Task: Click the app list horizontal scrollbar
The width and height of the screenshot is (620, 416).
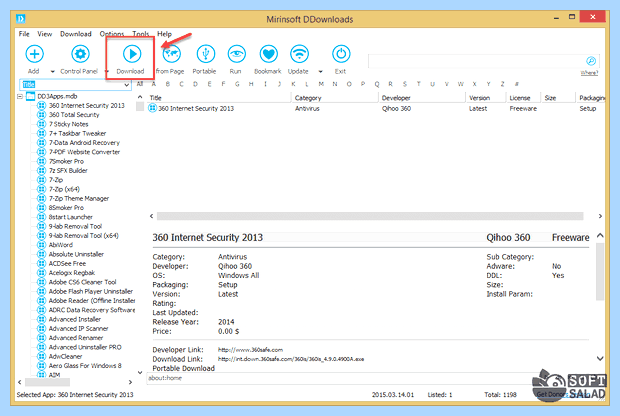Action: tap(370, 216)
